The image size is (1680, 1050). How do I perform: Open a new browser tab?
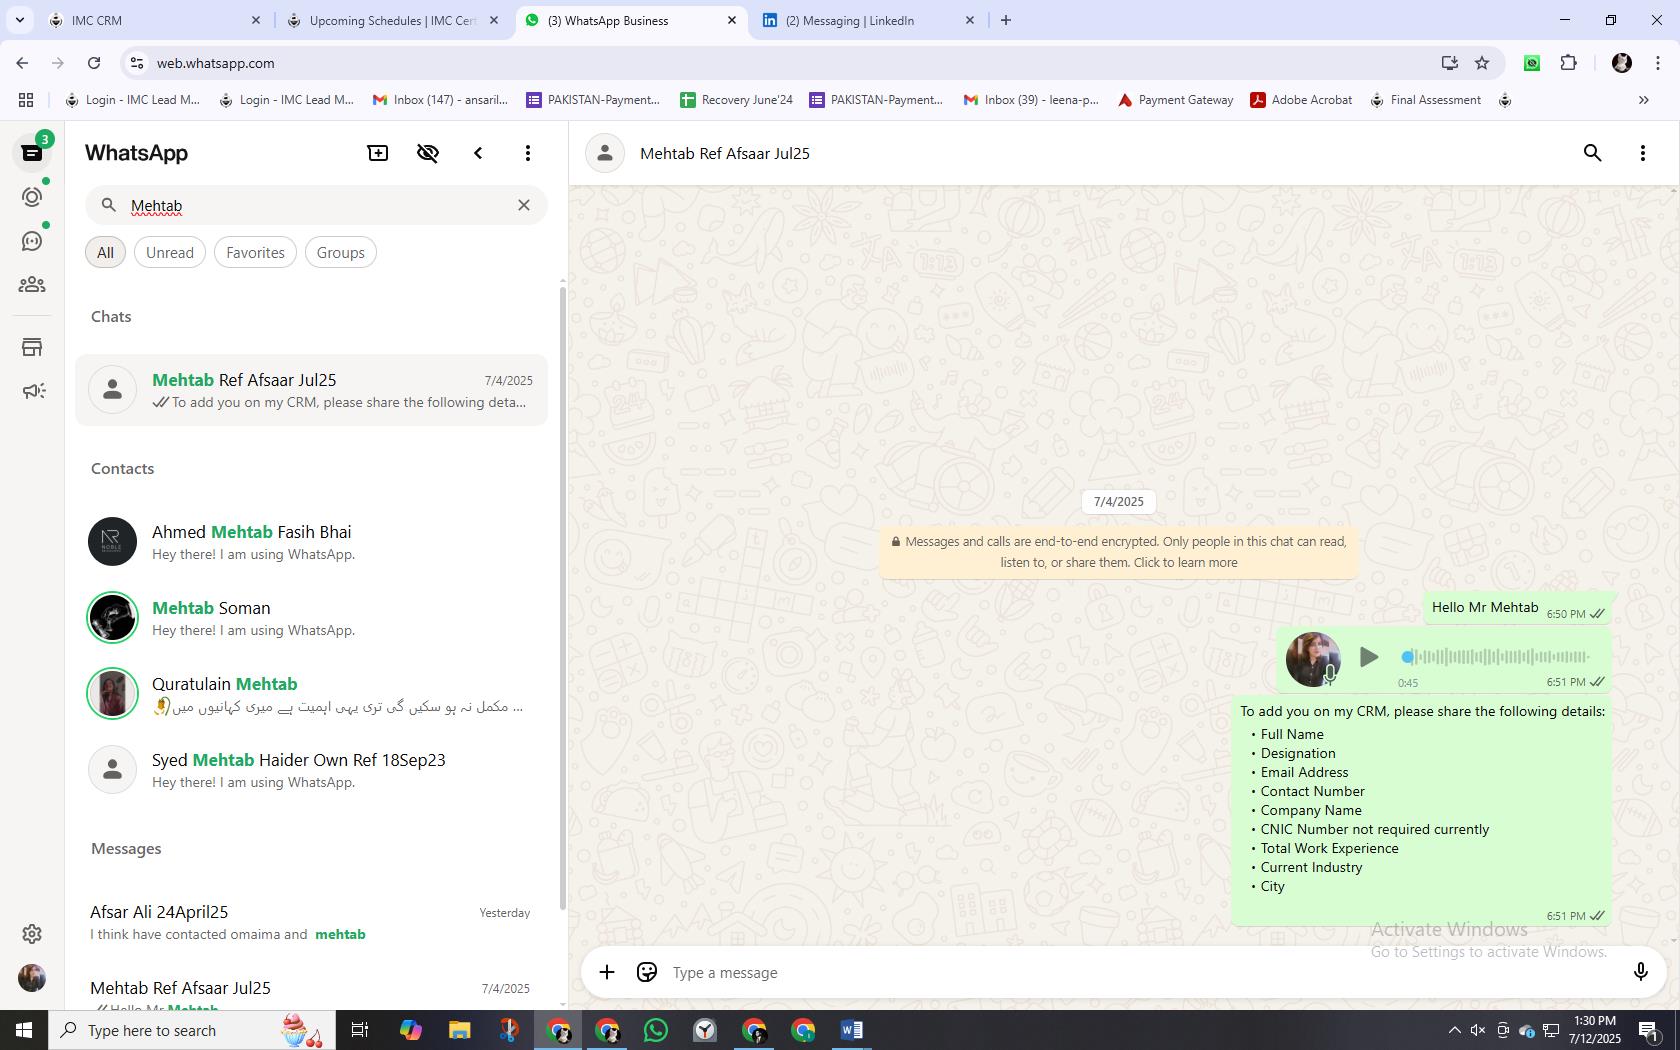click(x=1006, y=20)
